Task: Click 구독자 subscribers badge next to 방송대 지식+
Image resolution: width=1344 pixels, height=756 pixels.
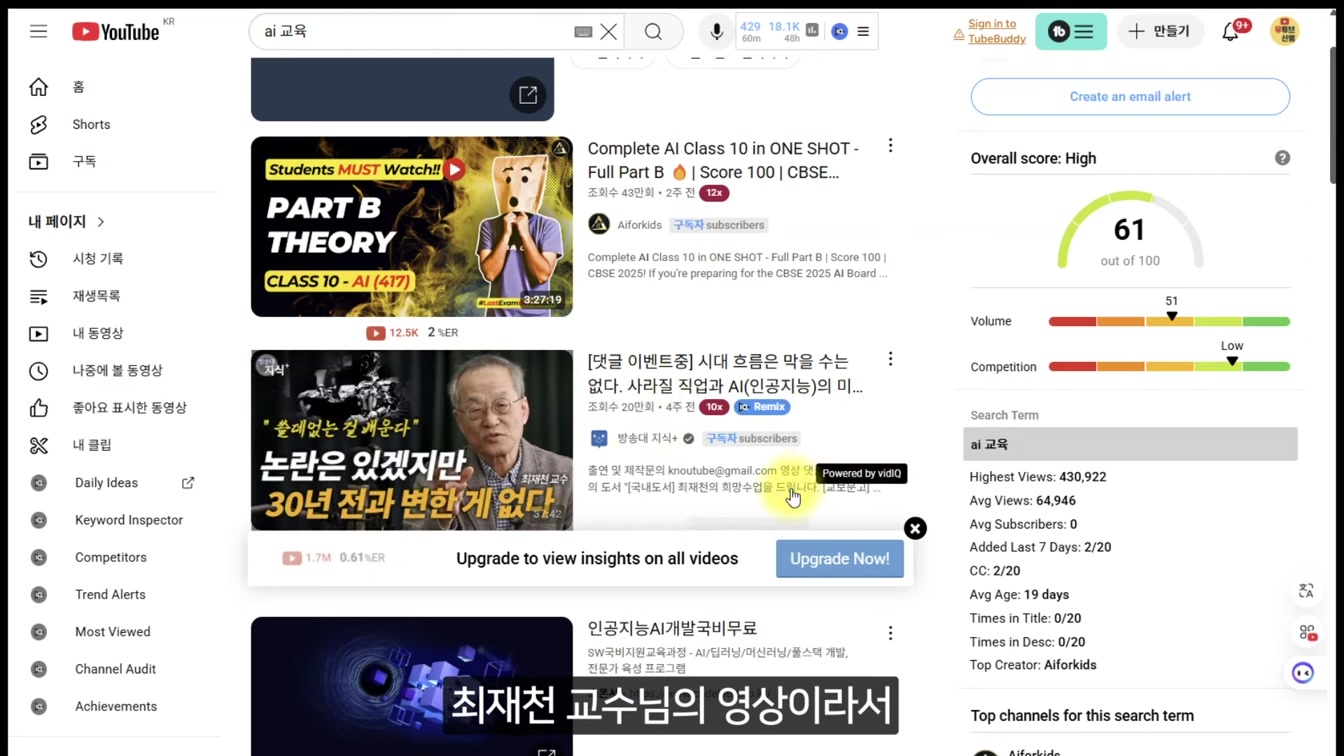Action: coord(752,438)
